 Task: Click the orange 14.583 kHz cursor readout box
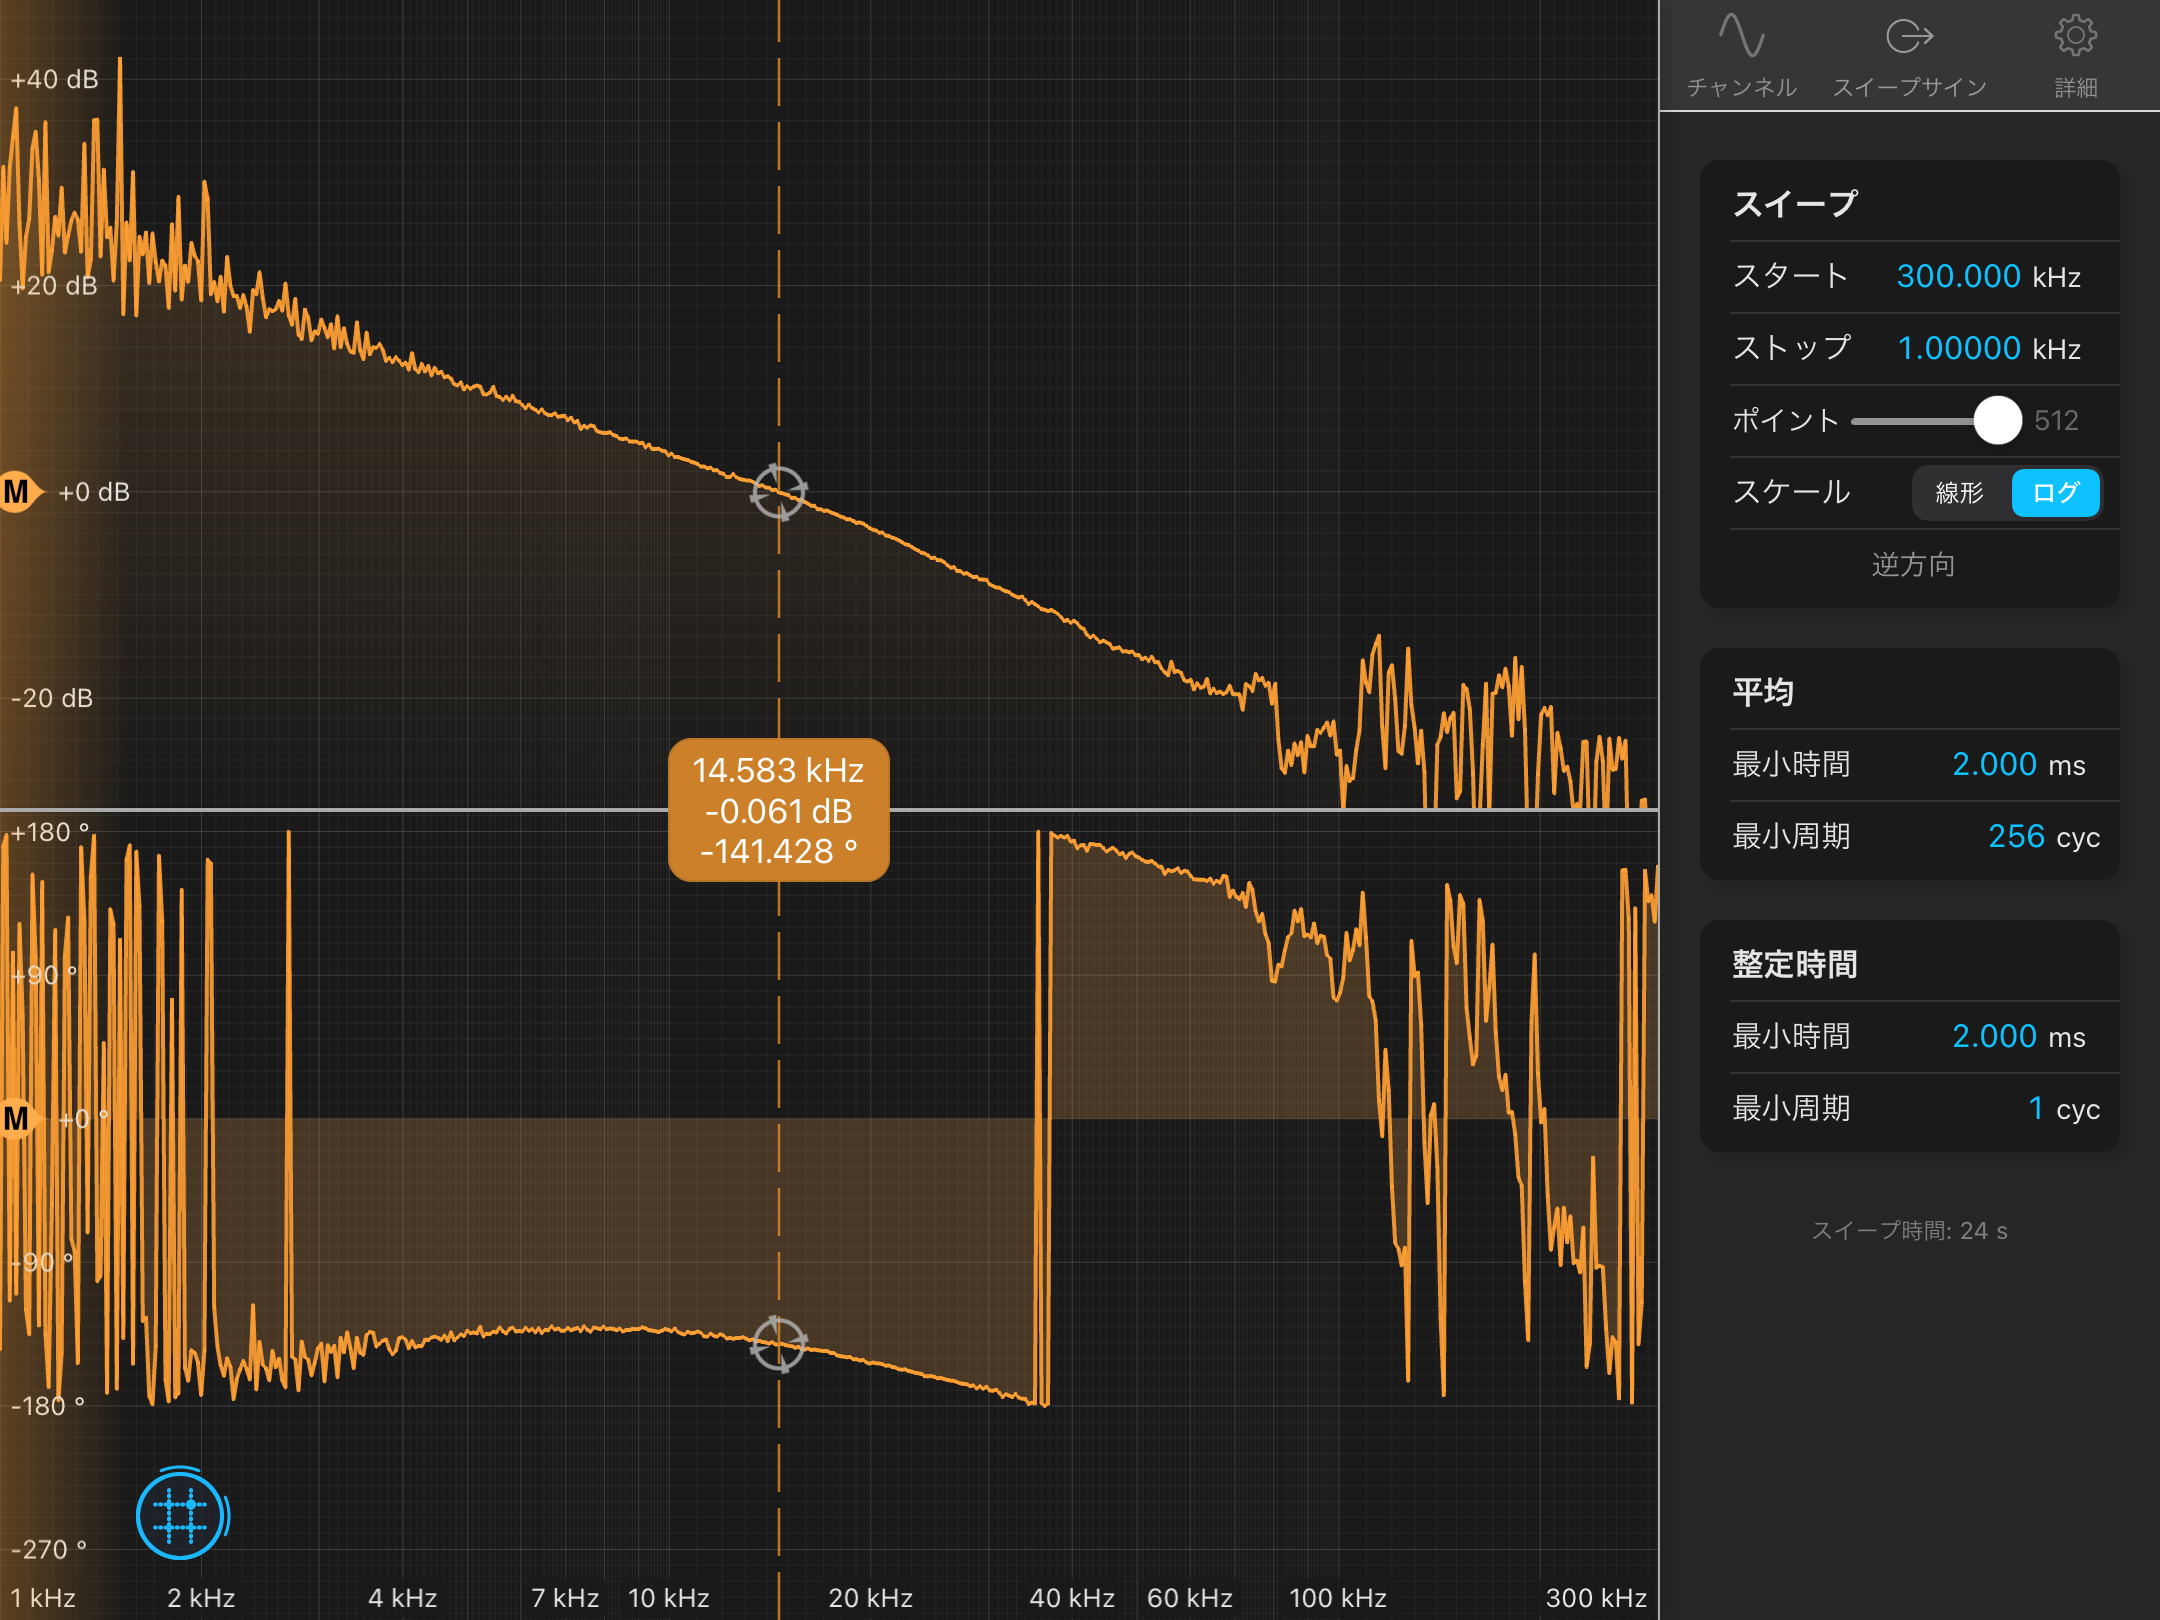tap(778, 810)
